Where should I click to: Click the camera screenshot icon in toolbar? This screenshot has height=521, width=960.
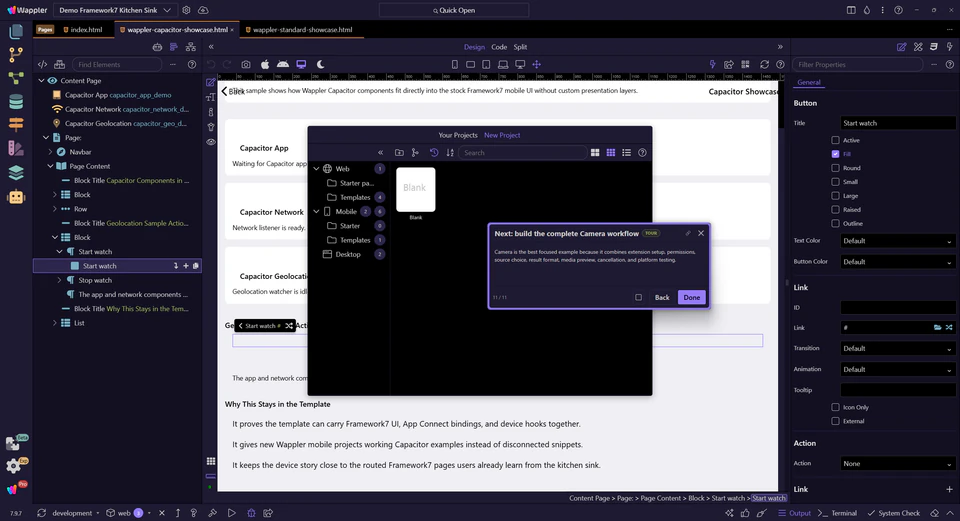click(x=246, y=64)
